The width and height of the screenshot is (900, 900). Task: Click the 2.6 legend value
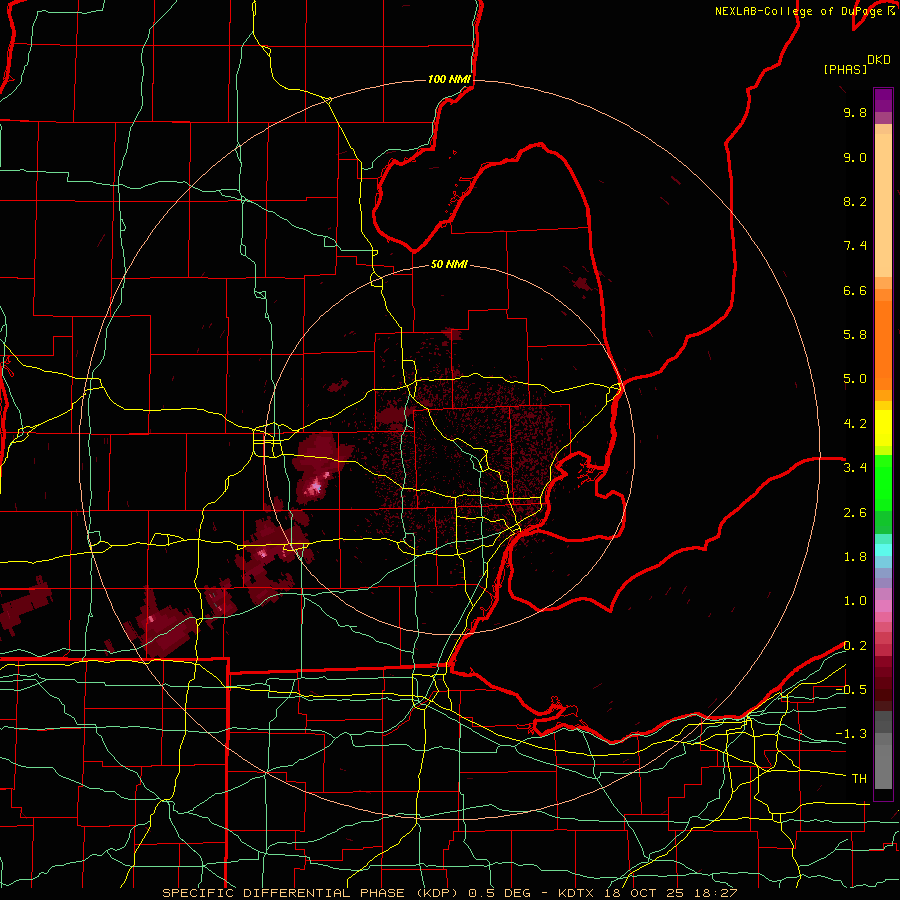(x=855, y=513)
